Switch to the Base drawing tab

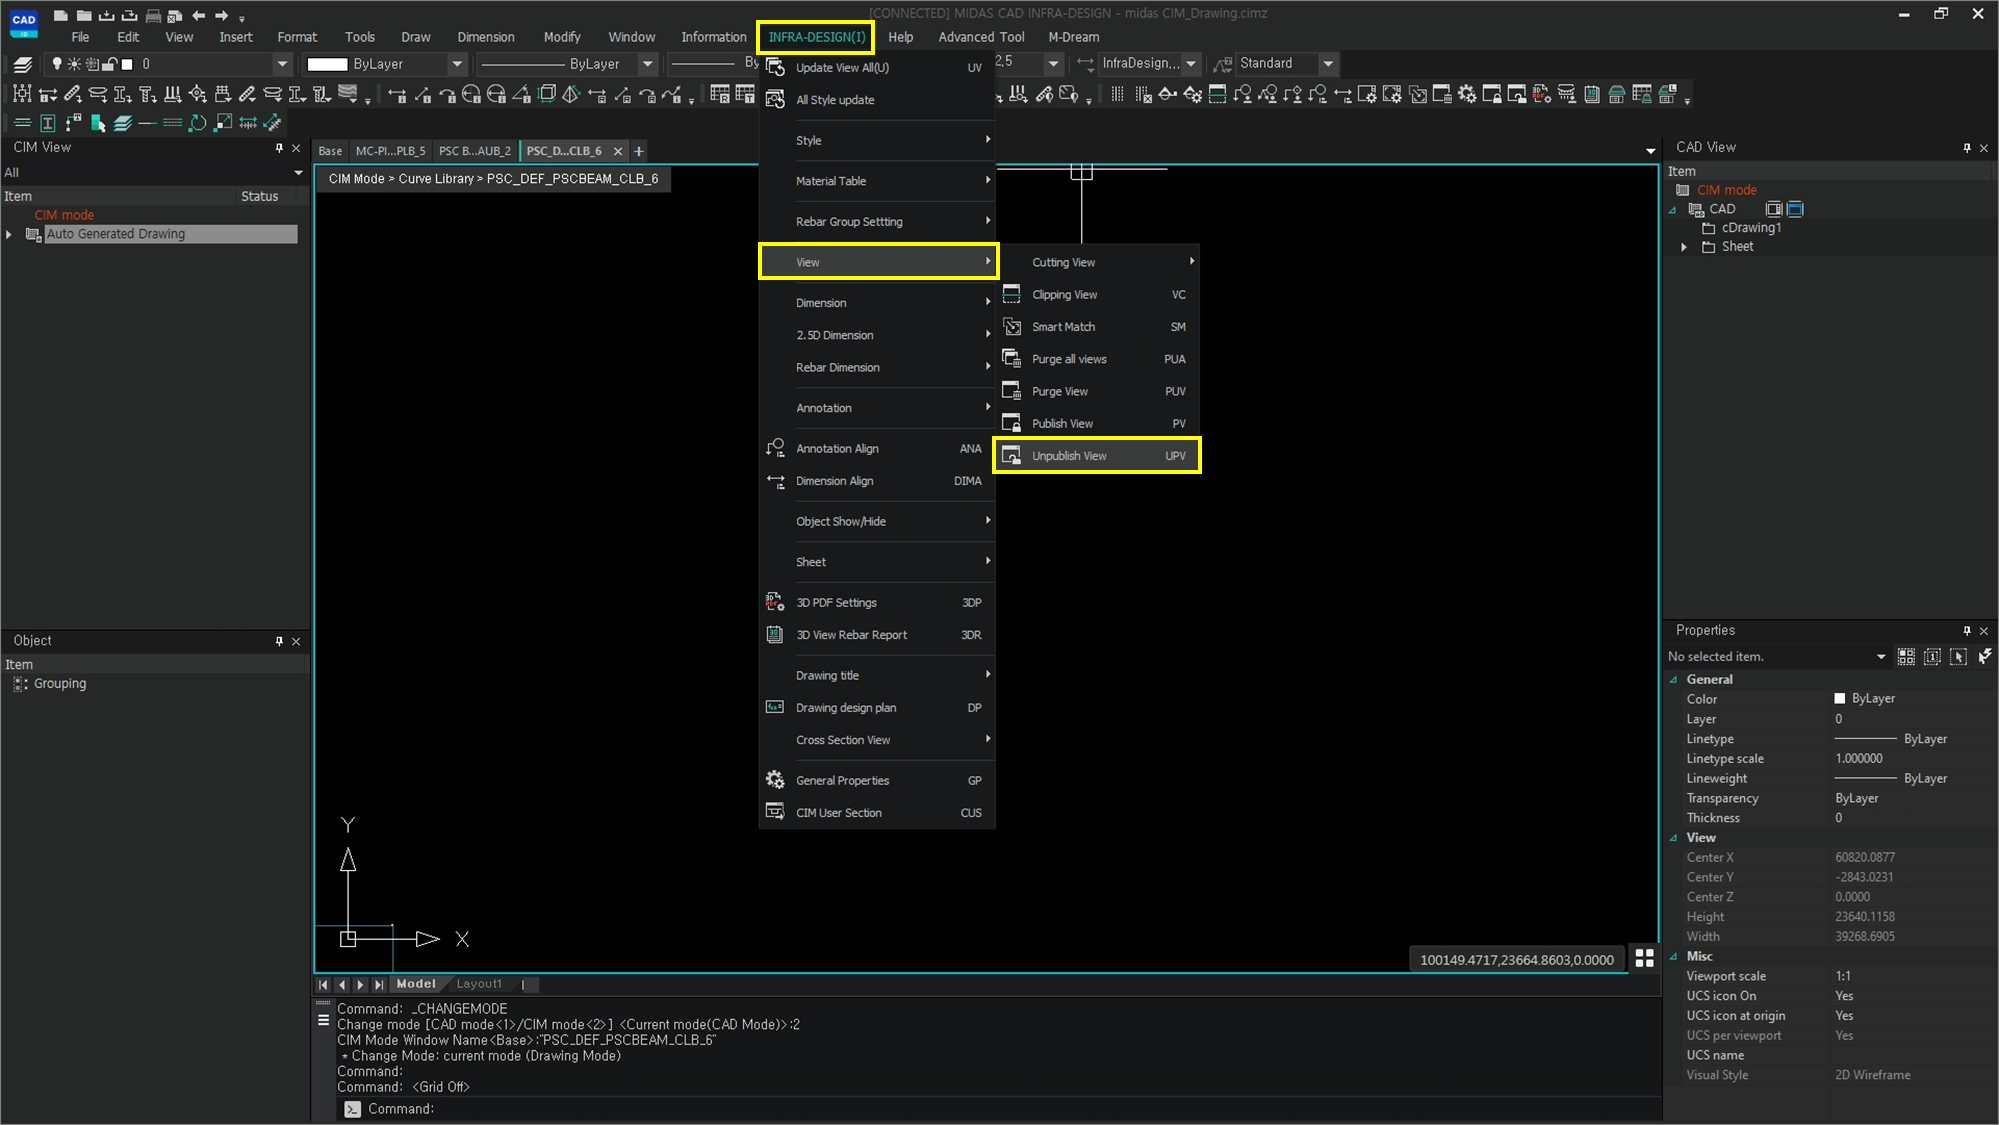pos(330,151)
